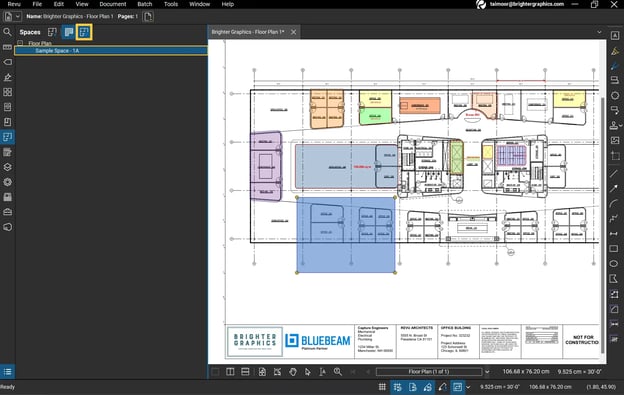This screenshot has width=624, height=395.
Task: Select the Ellipse tool in right toolbar
Action: pyautogui.click(x=614, y=264)
